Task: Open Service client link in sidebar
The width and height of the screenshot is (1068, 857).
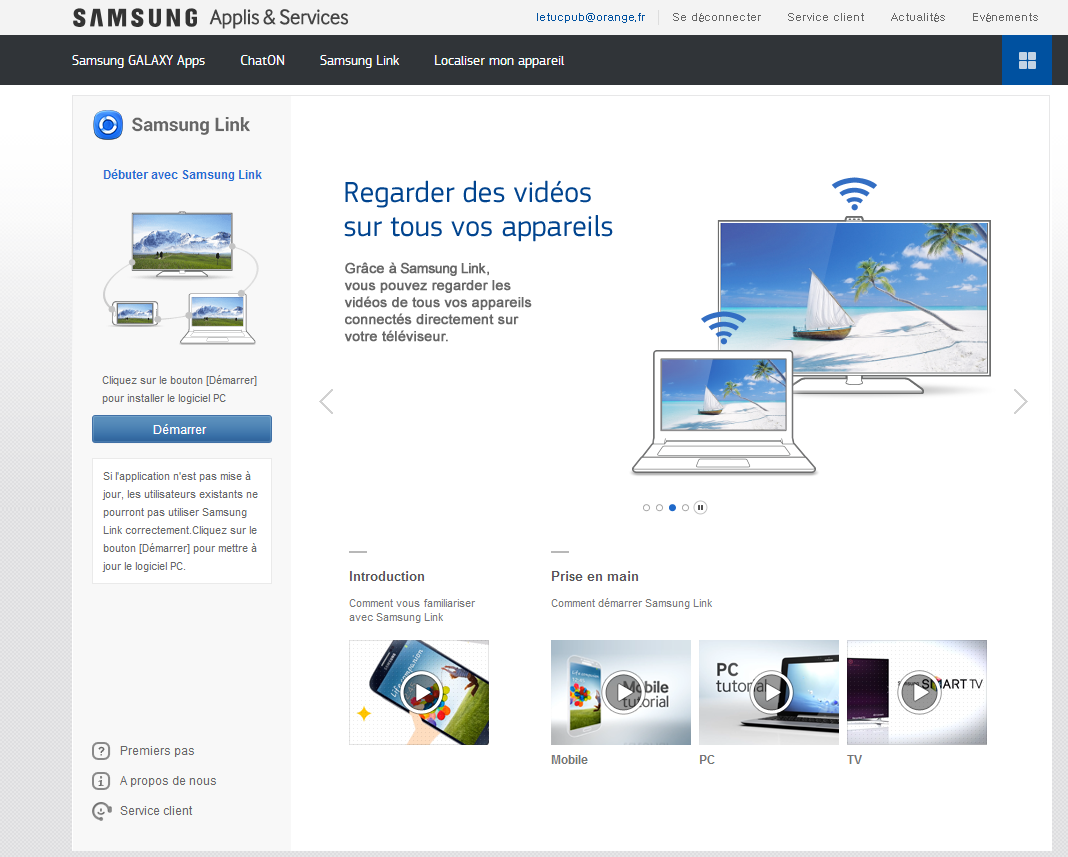Action: [156, 811]
